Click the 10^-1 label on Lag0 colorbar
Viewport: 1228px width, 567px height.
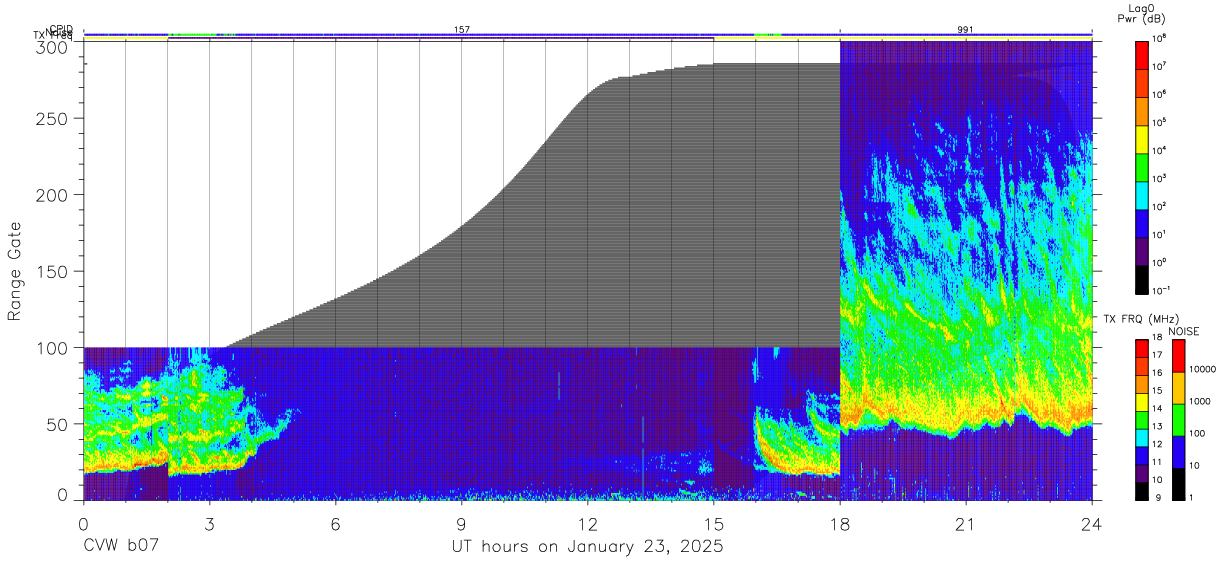click(1163, 291)
